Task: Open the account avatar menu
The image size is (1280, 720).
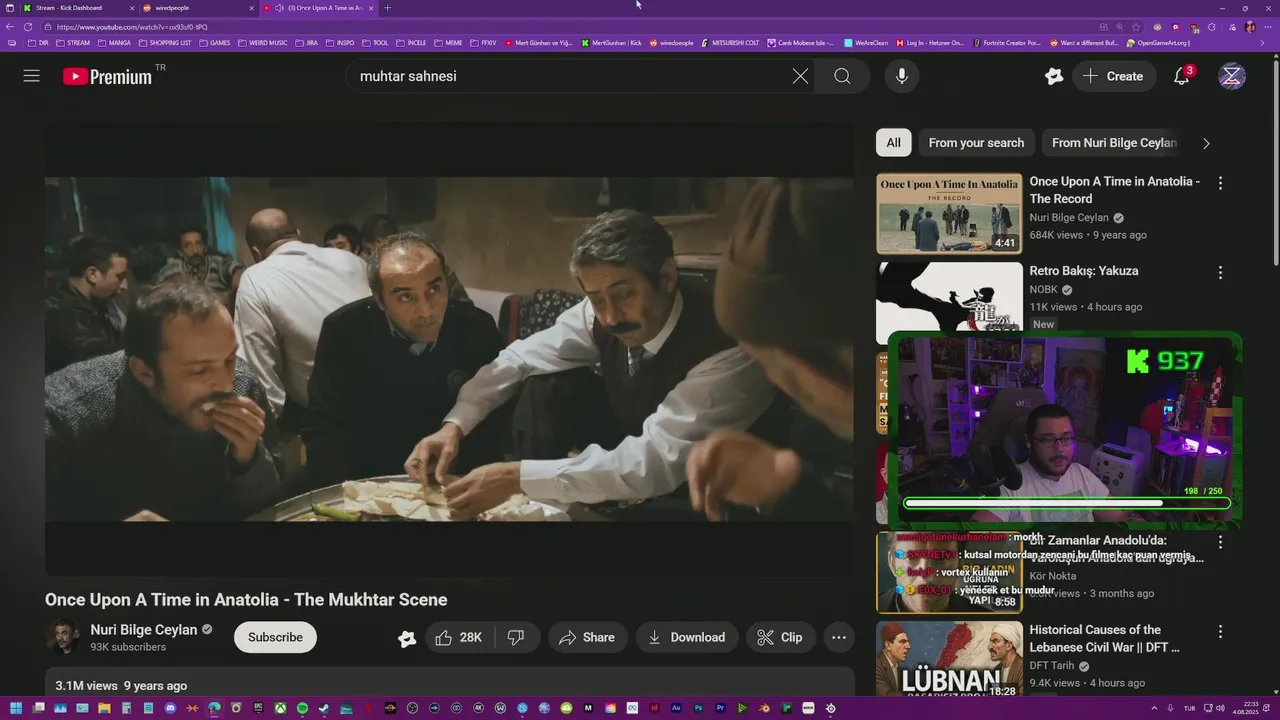Action: pyautogui.click(x=1232, y=76)
